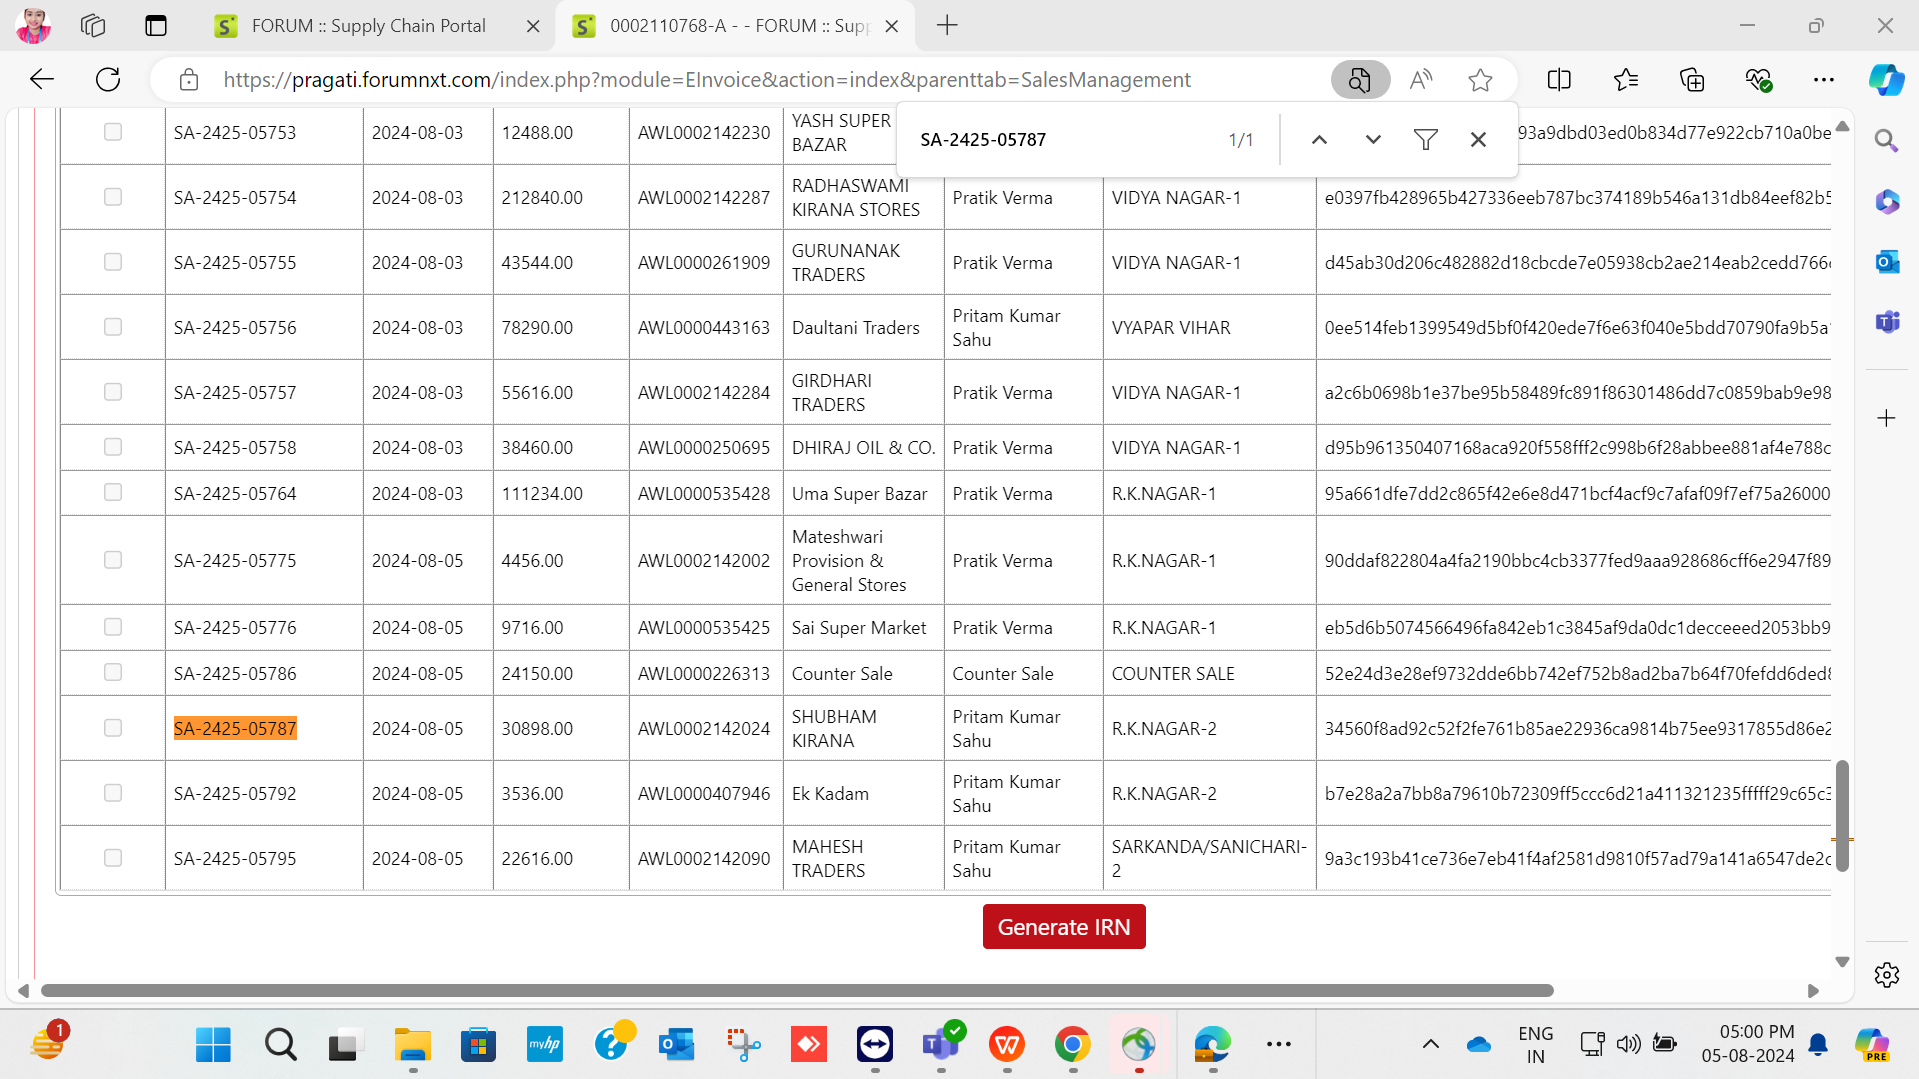Go to previous find result

[x=1319, y=140]
